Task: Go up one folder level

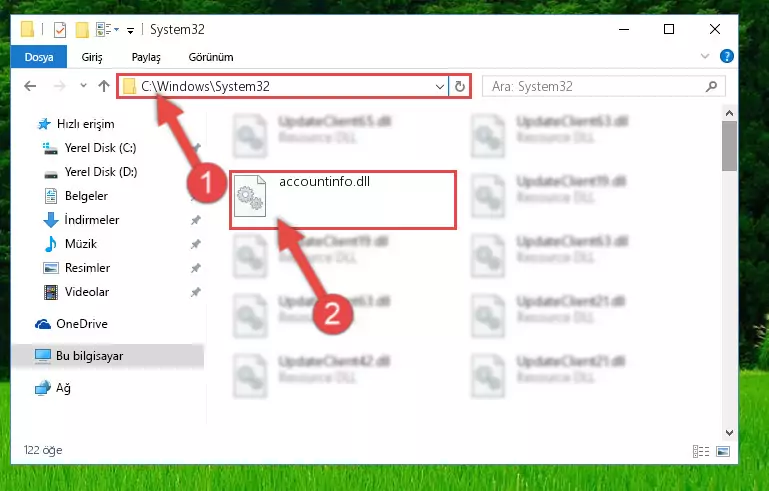Action: pyautogui.click(x=103, y=86)
